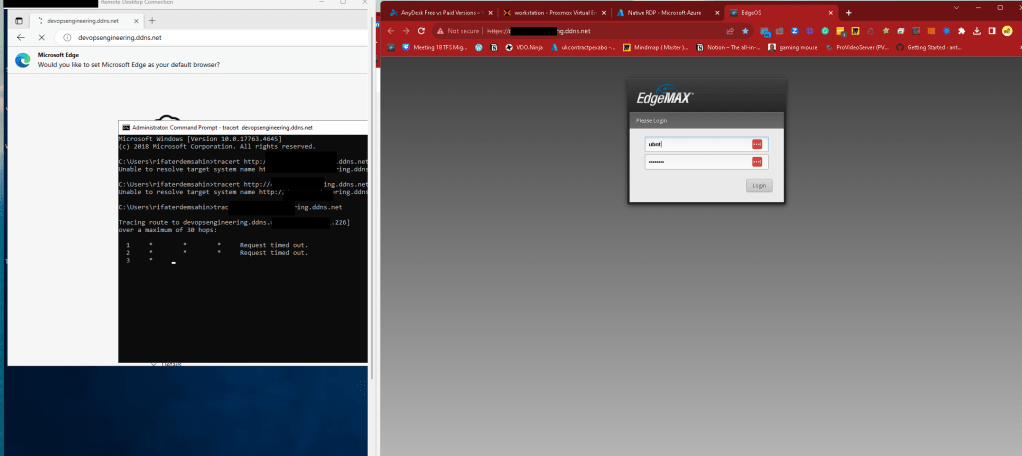Click the red password manager icon in password field
Screen dimensions: 1022x456
click(x=757, y=162)
